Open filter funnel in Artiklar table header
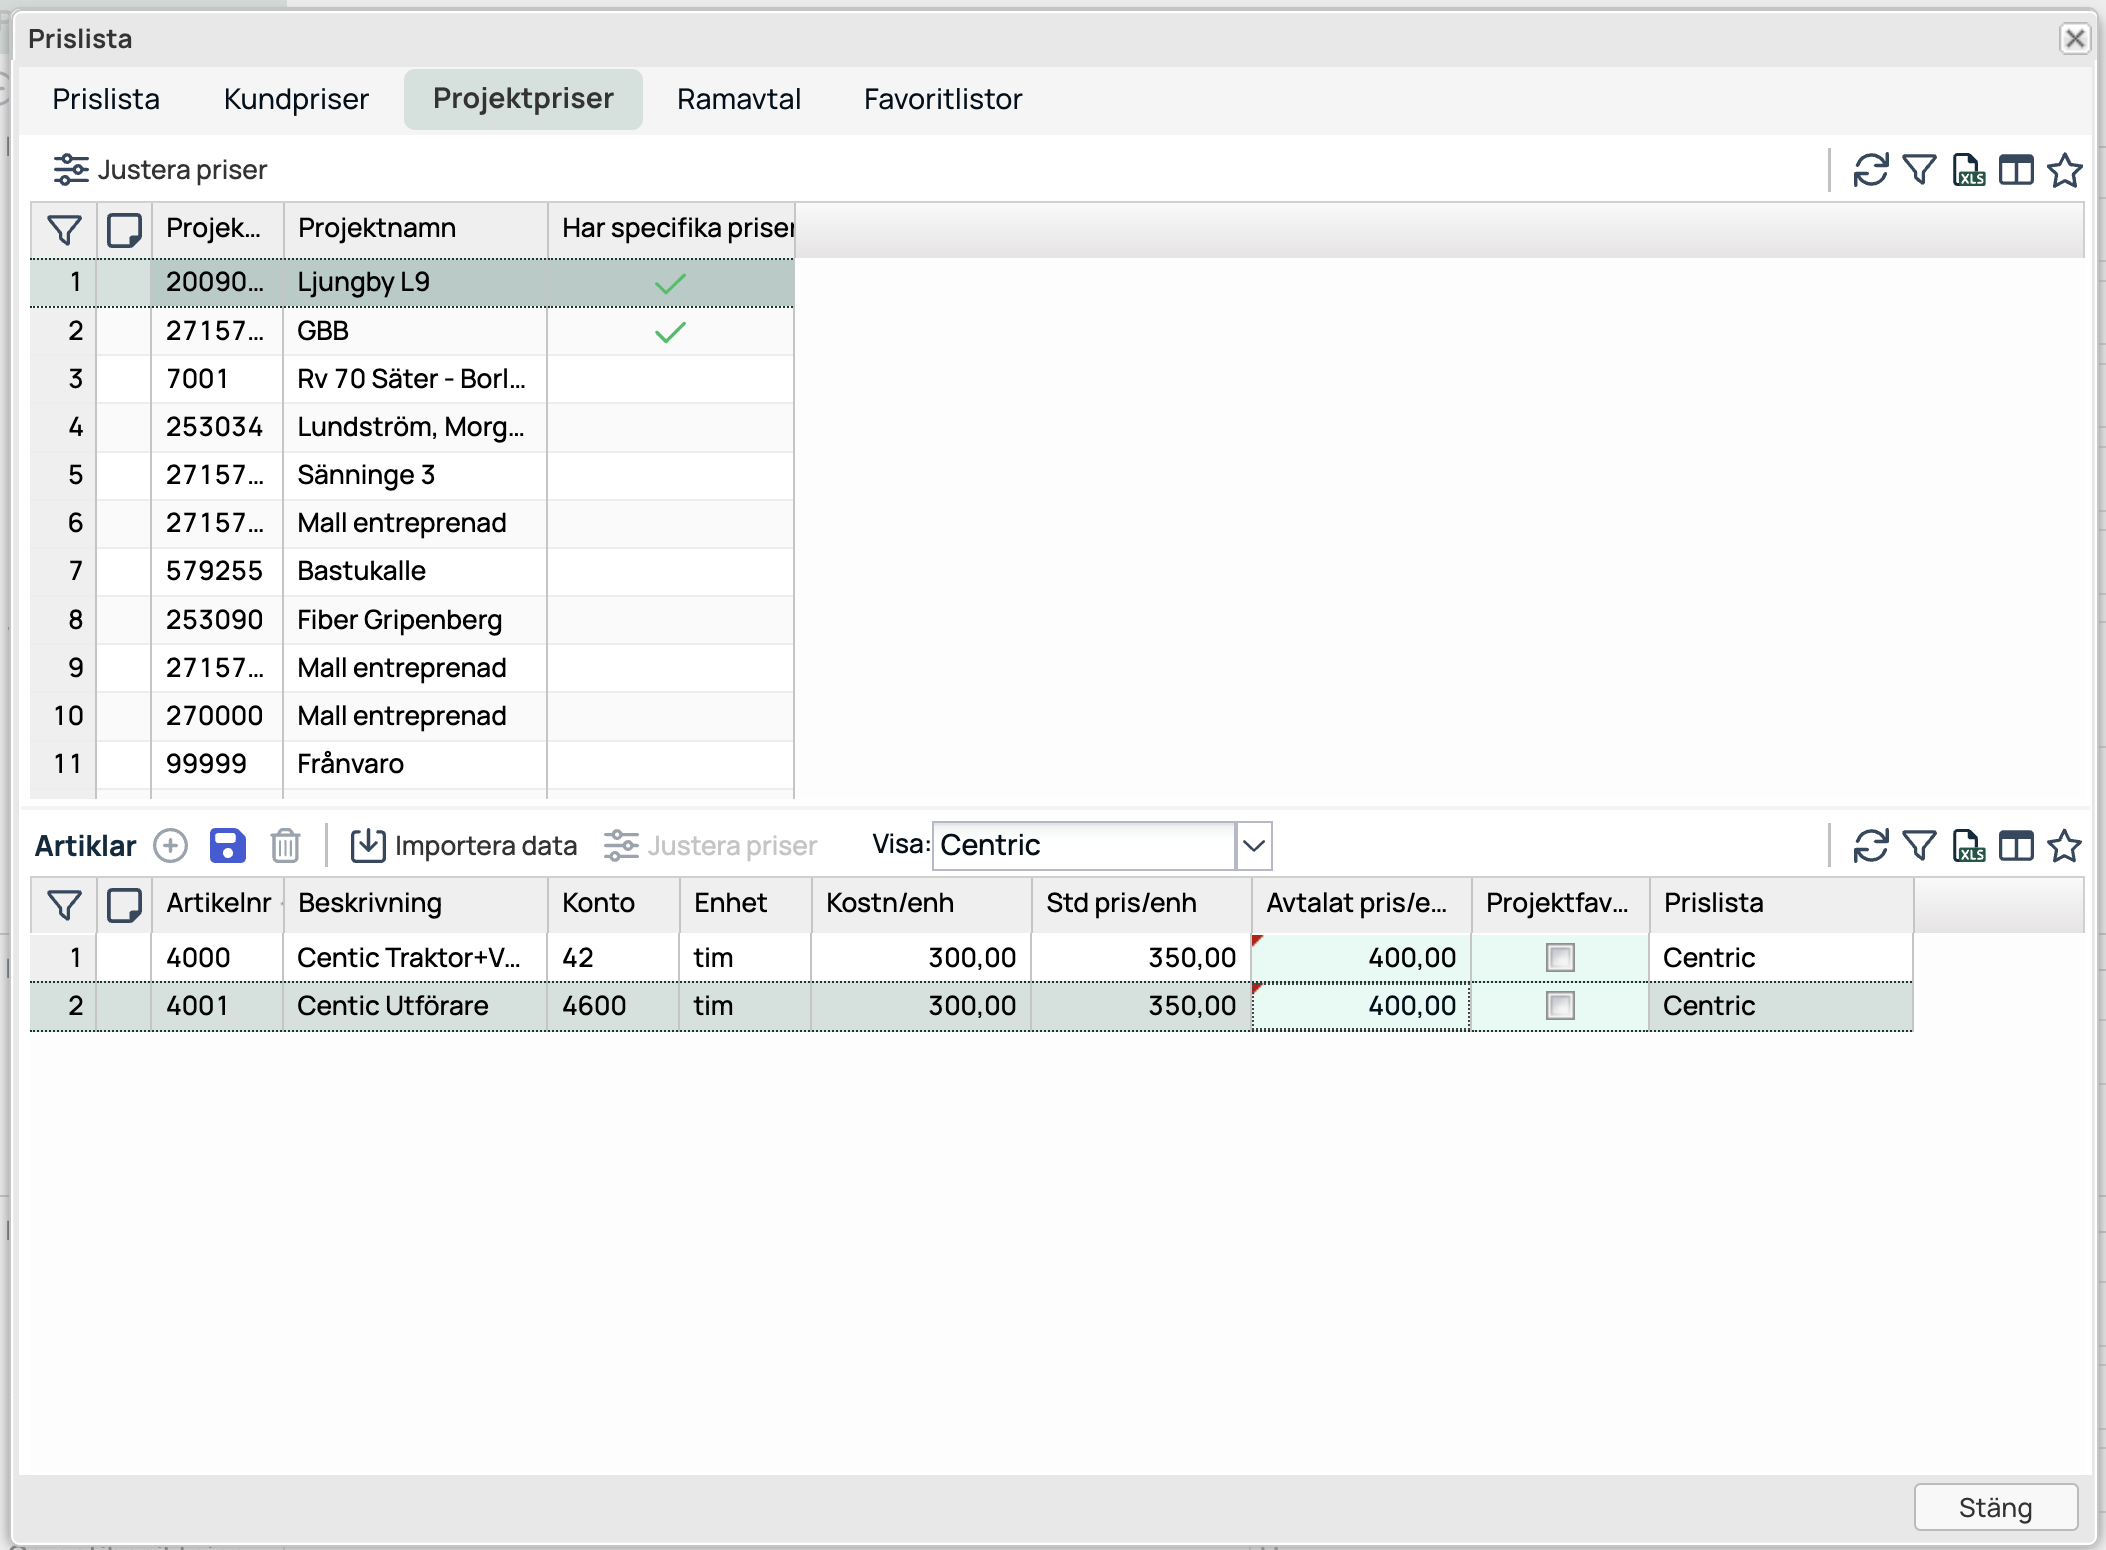The image size is (2106, 1550). pos(64,904)
